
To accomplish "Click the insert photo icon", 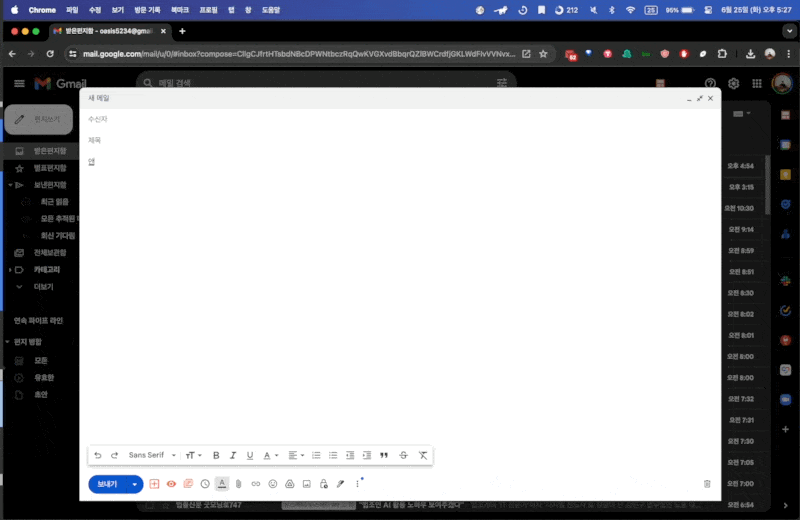I will tap(306, 484).
